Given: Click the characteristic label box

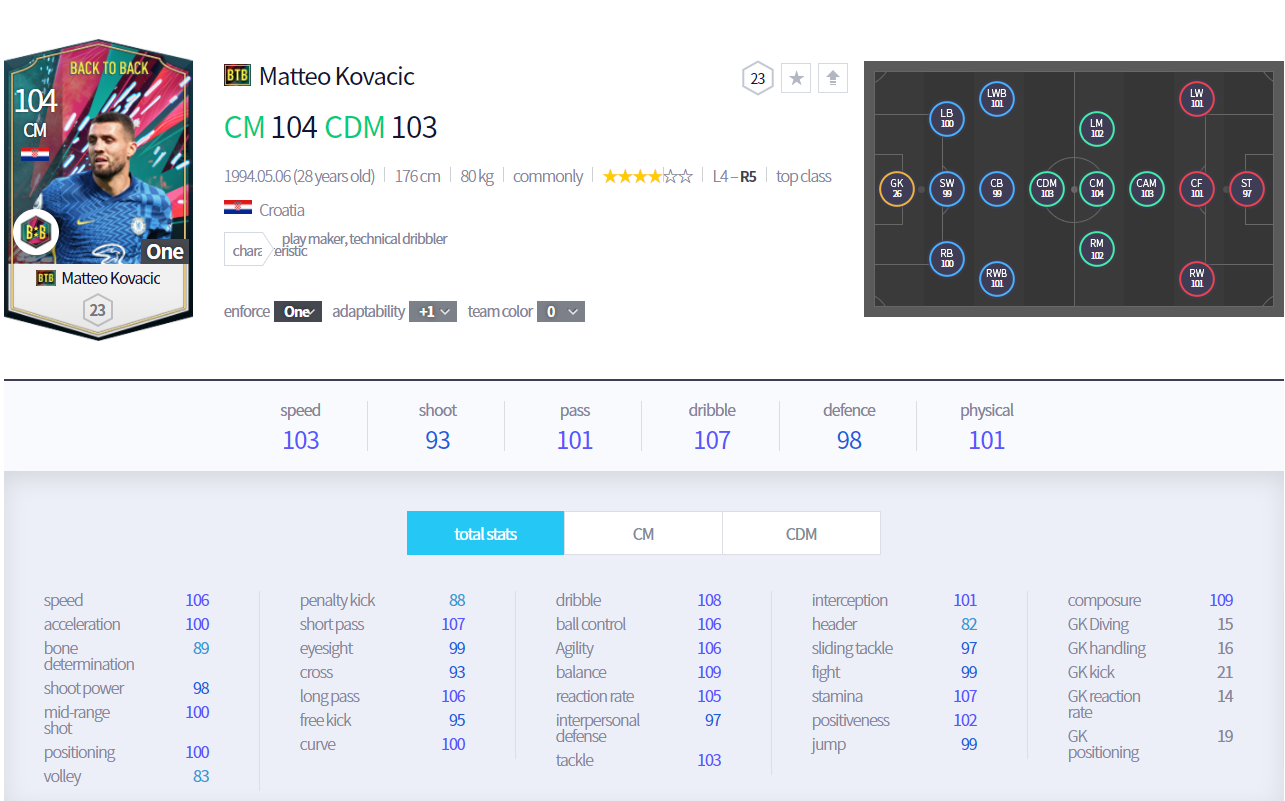Looking at the screenshot, I should 247,250.
